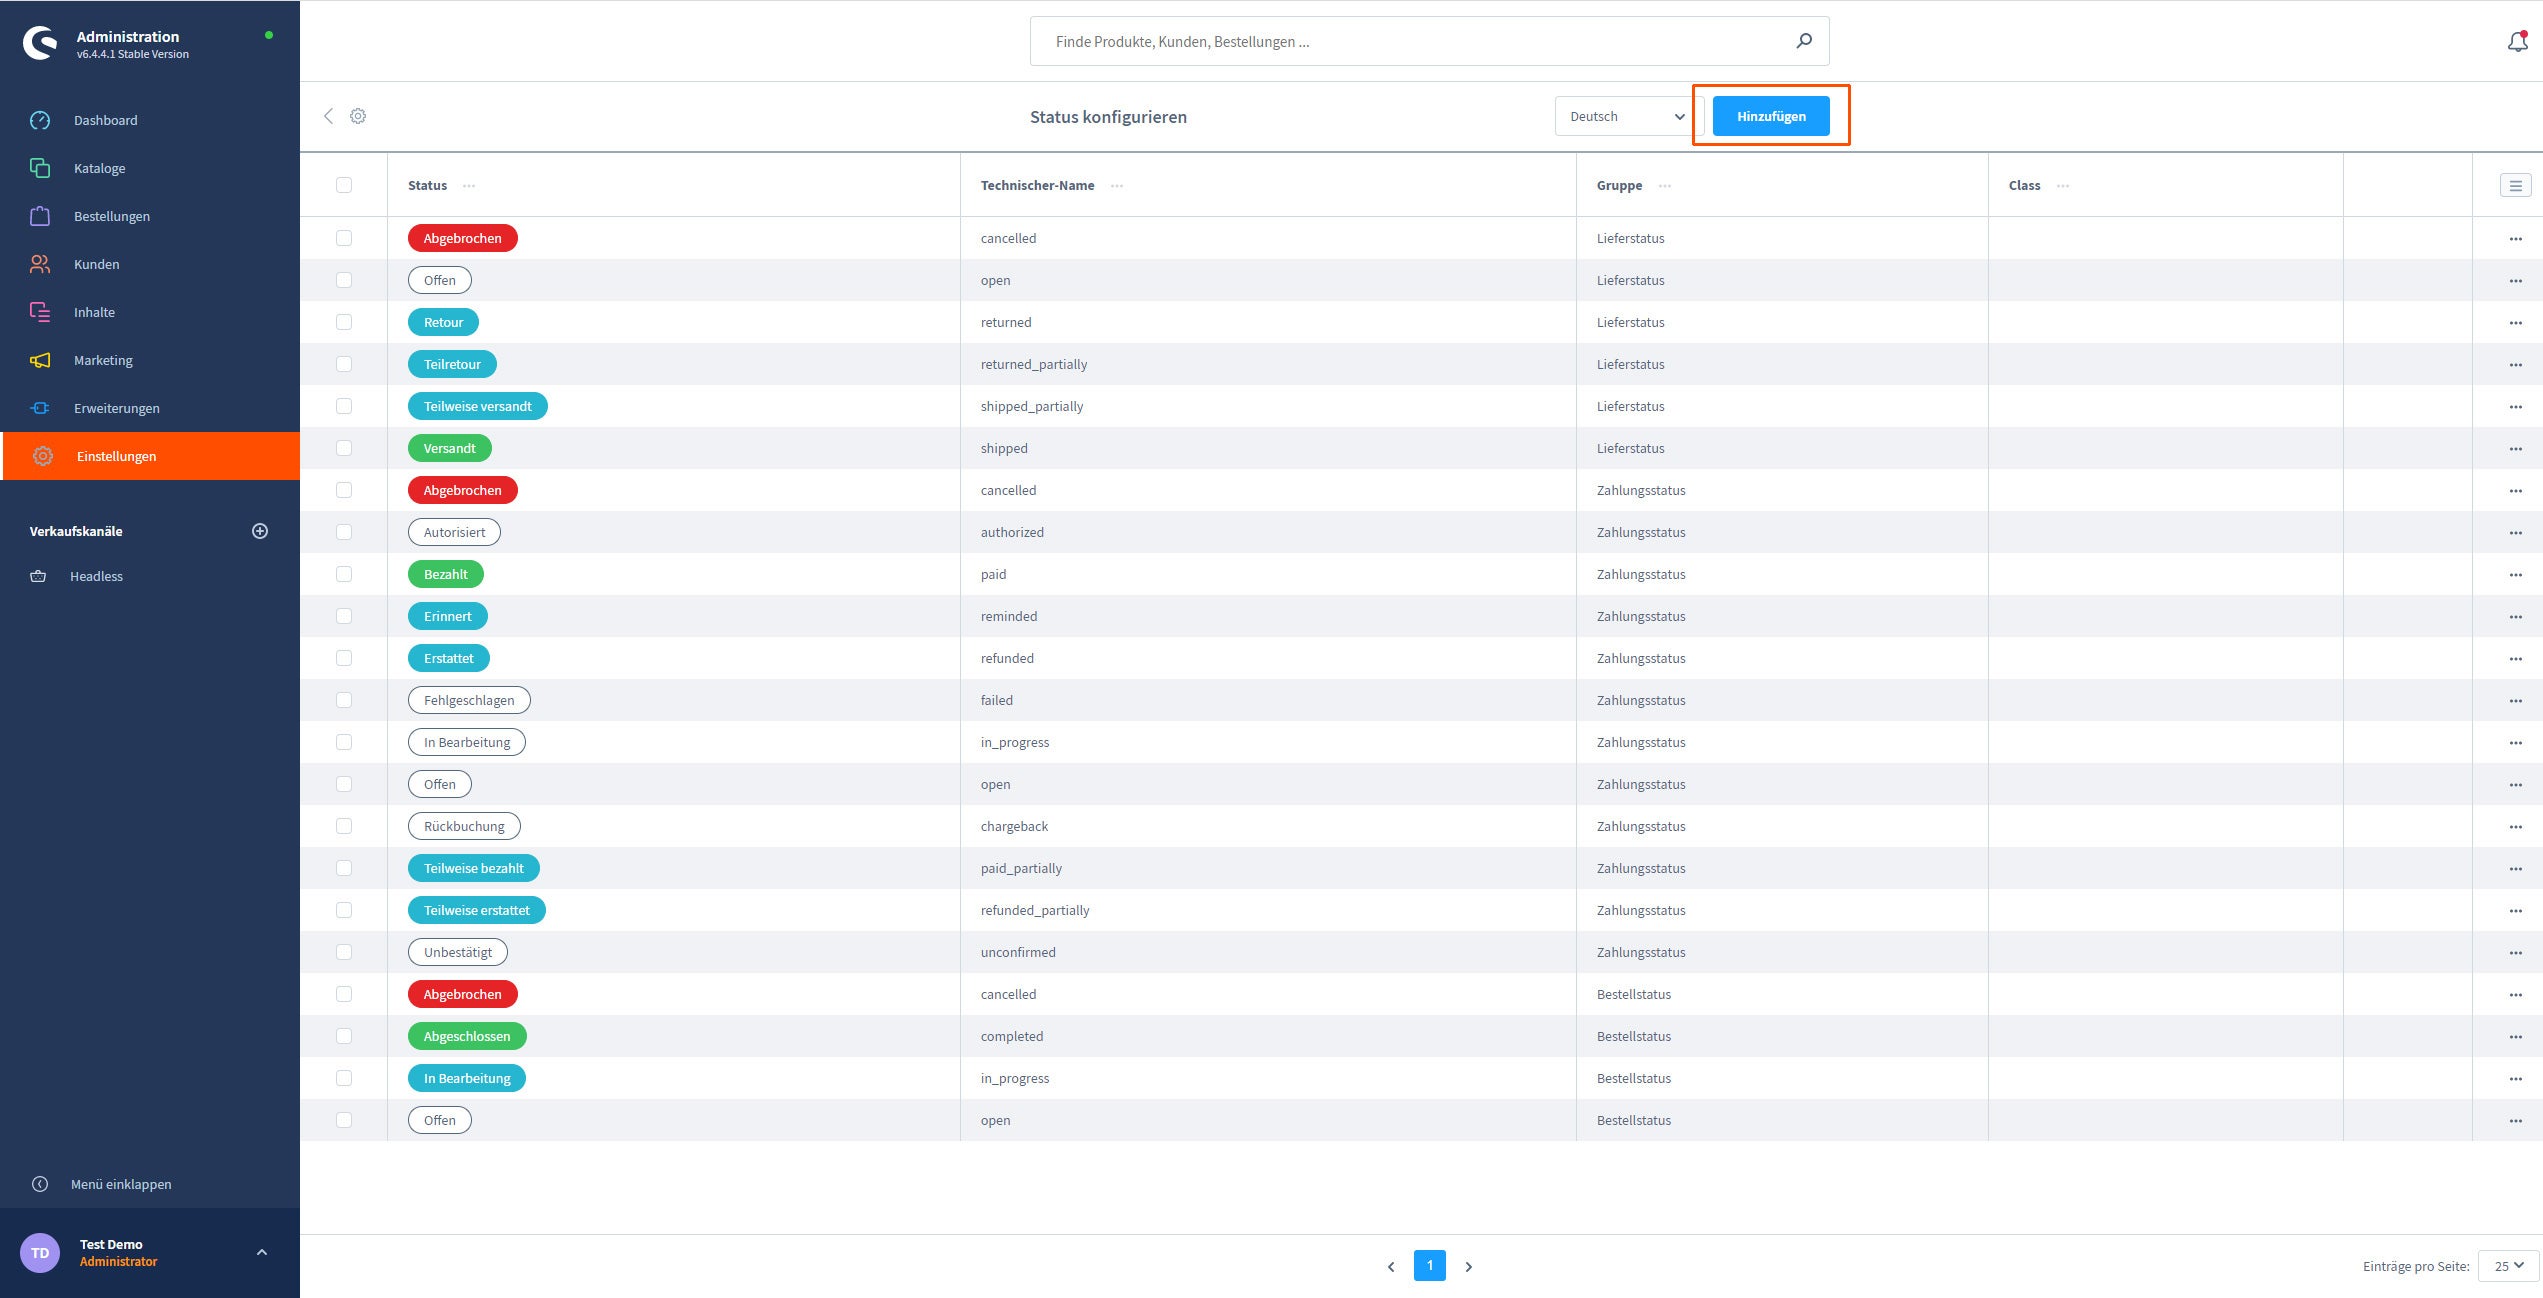
Task: Open Kunden menu item
Action: tap(96, 264)
